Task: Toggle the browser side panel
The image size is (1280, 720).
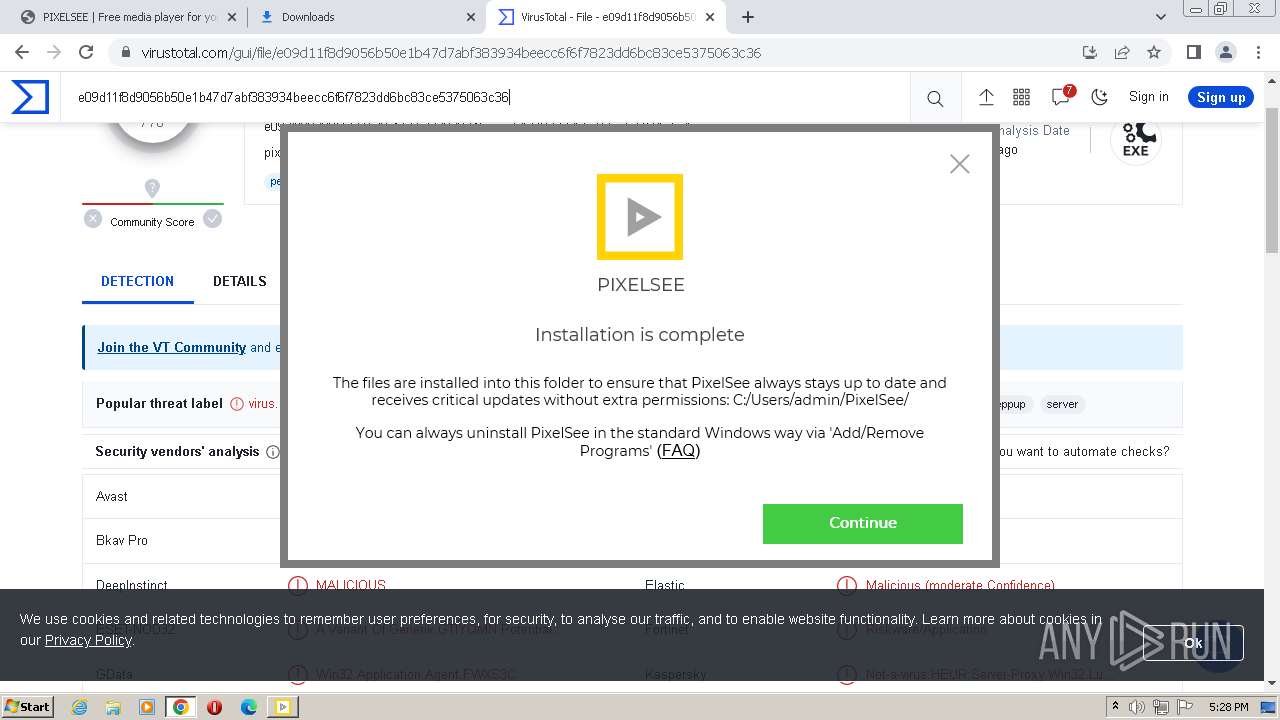Action: [1193, 52]
